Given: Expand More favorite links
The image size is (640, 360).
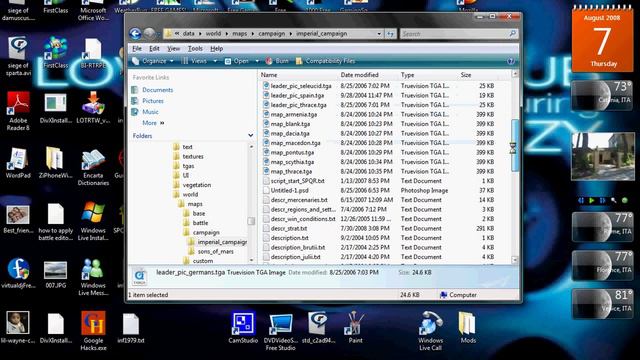Looking at the screenshot, I should pos(153,123).
